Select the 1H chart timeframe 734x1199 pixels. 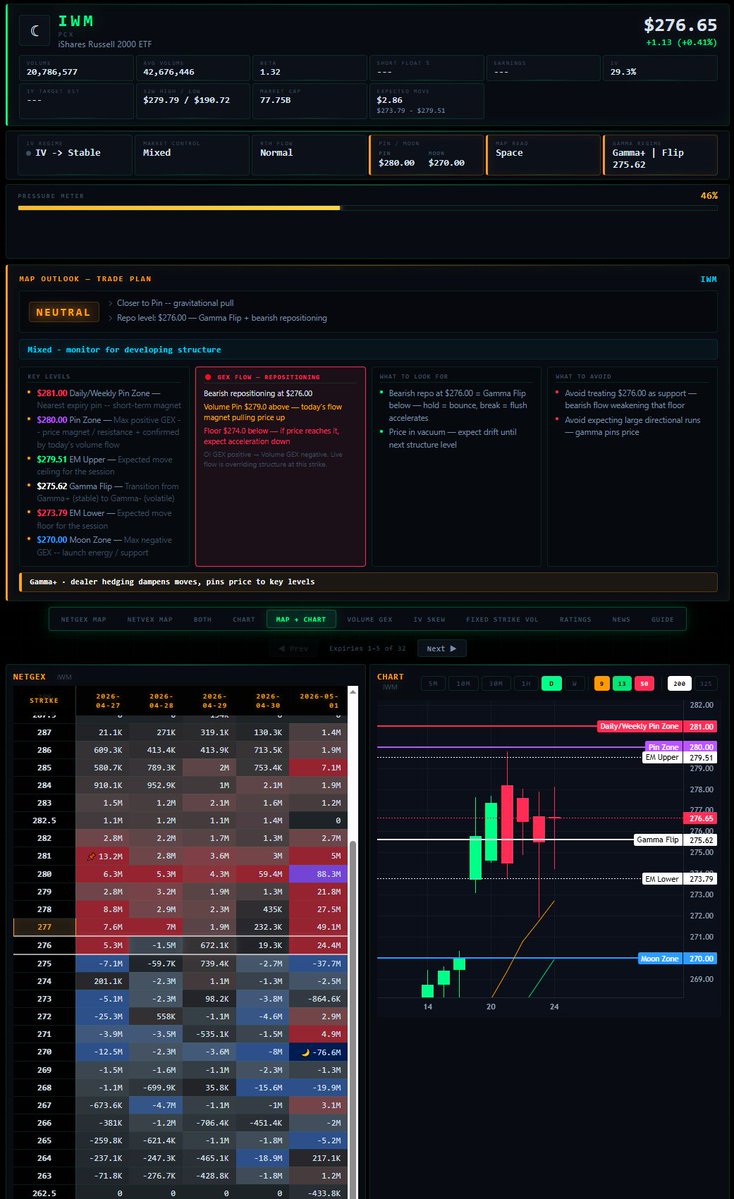pos(526,684)
